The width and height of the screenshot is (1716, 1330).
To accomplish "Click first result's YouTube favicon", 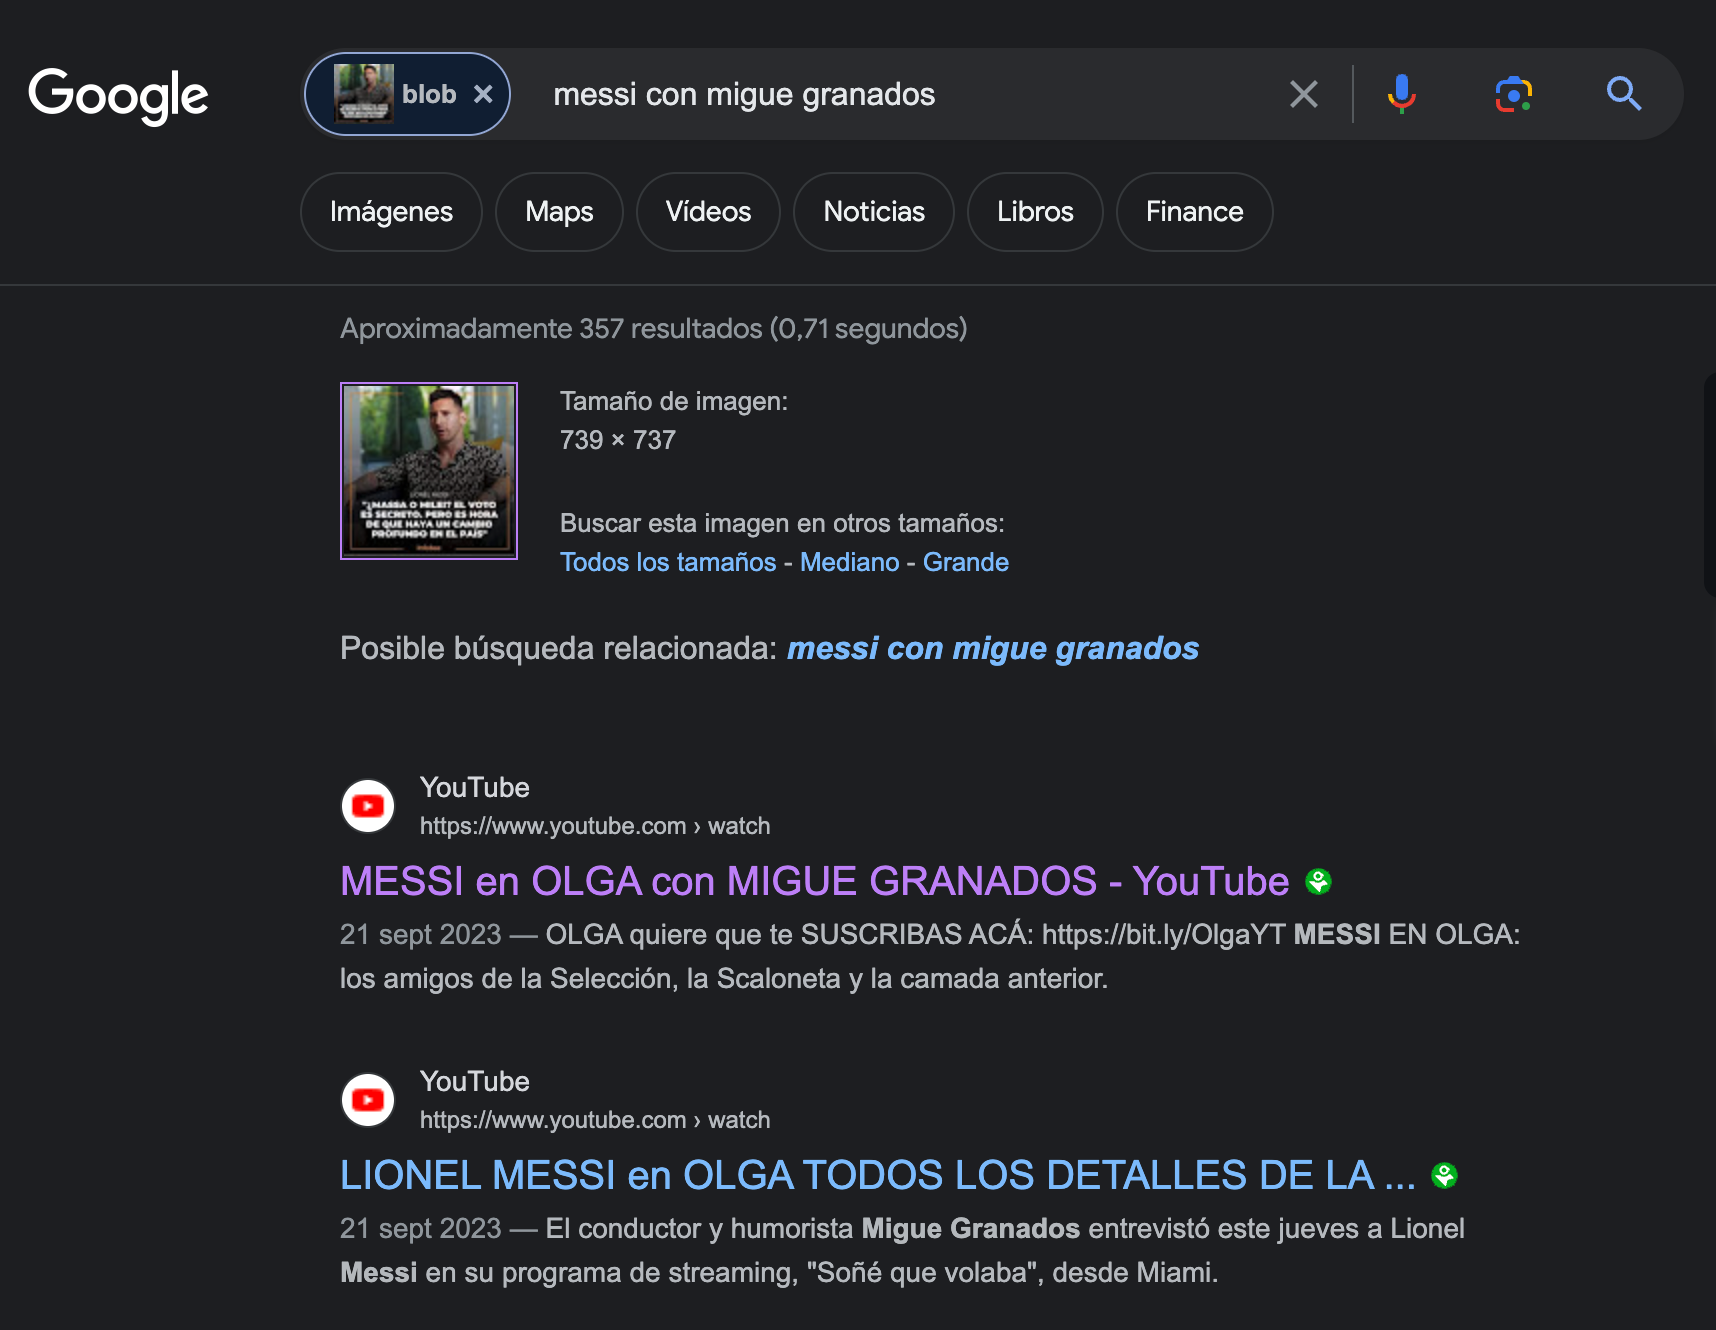I will point(368,806).
